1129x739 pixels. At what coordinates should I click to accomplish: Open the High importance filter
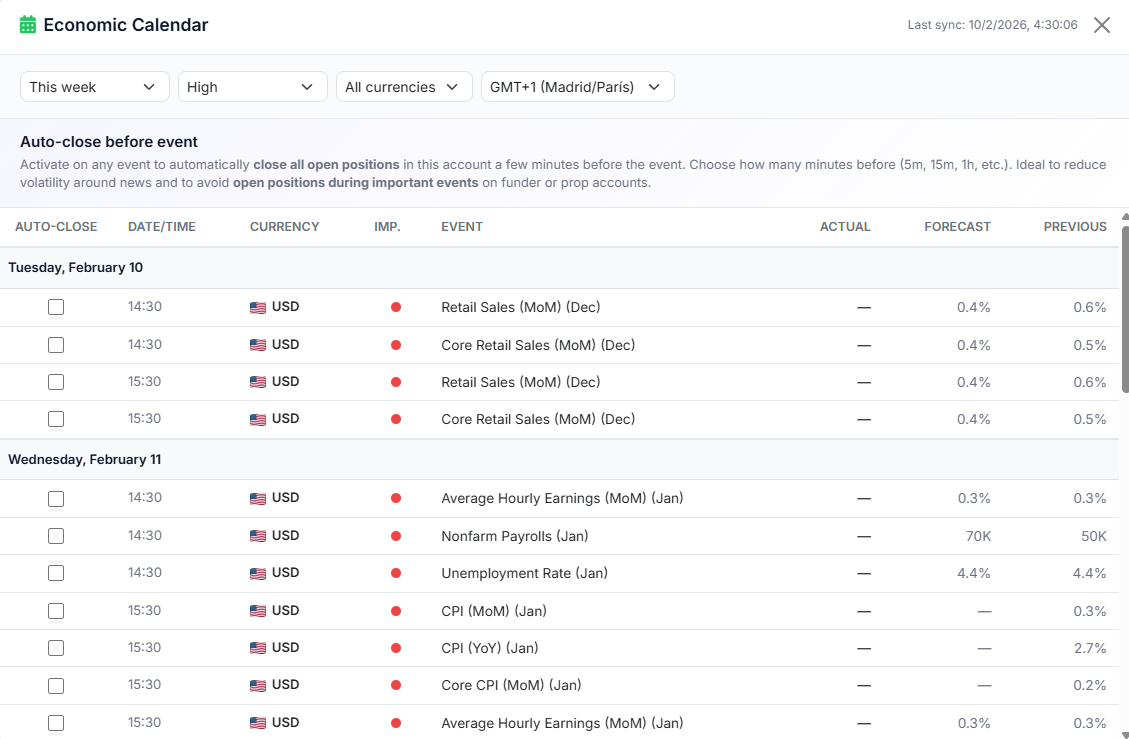click(x=252, y=86)
